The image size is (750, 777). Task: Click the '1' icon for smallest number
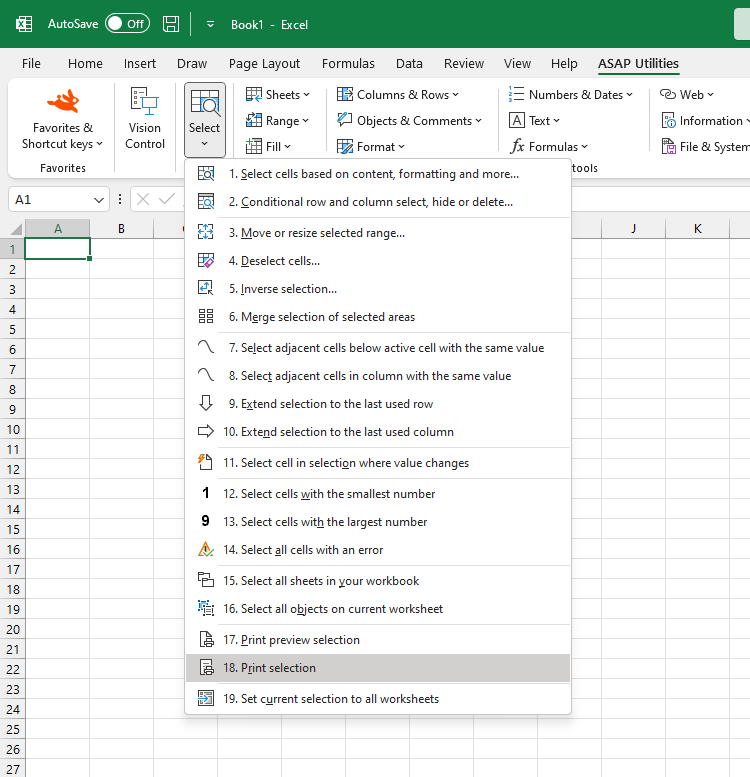[x=206, y=493]
